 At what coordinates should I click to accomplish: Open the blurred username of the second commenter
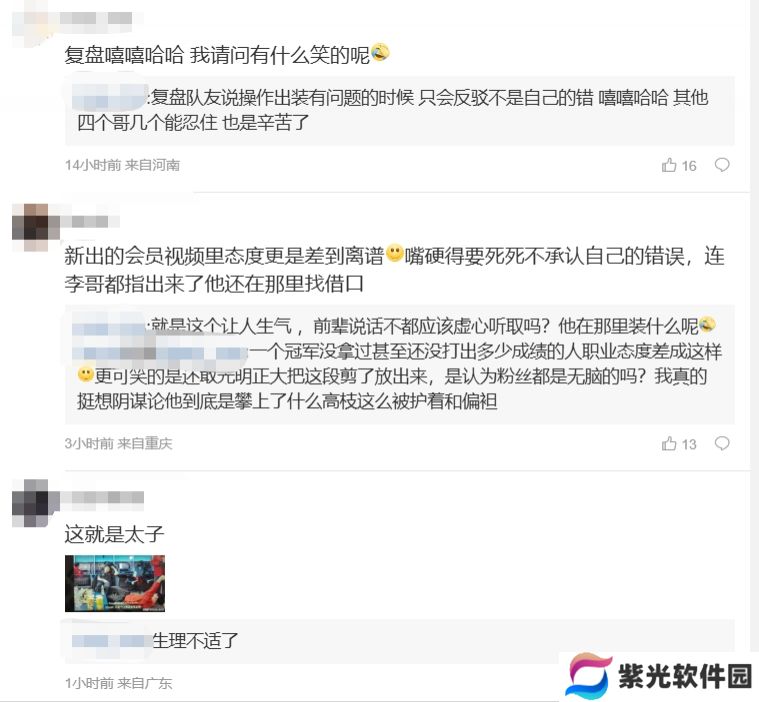tap(90, 221)
